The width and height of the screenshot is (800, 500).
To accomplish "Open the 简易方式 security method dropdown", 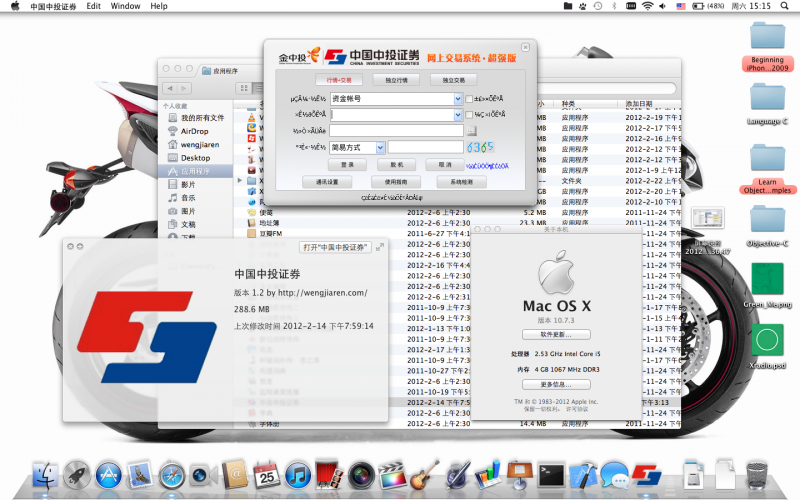I will 380,147.
